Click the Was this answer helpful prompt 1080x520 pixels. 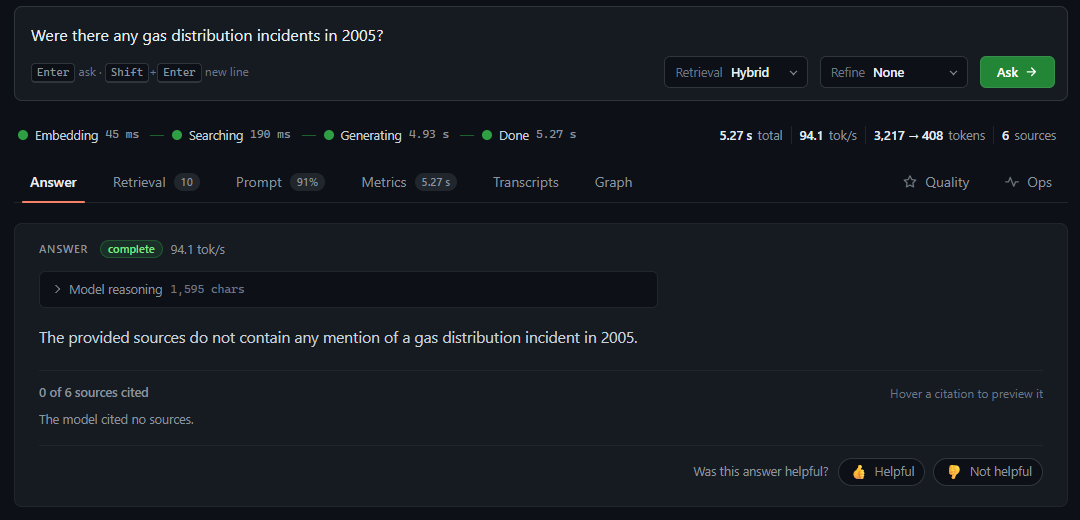pyautogui.click(x=760, y=472)
